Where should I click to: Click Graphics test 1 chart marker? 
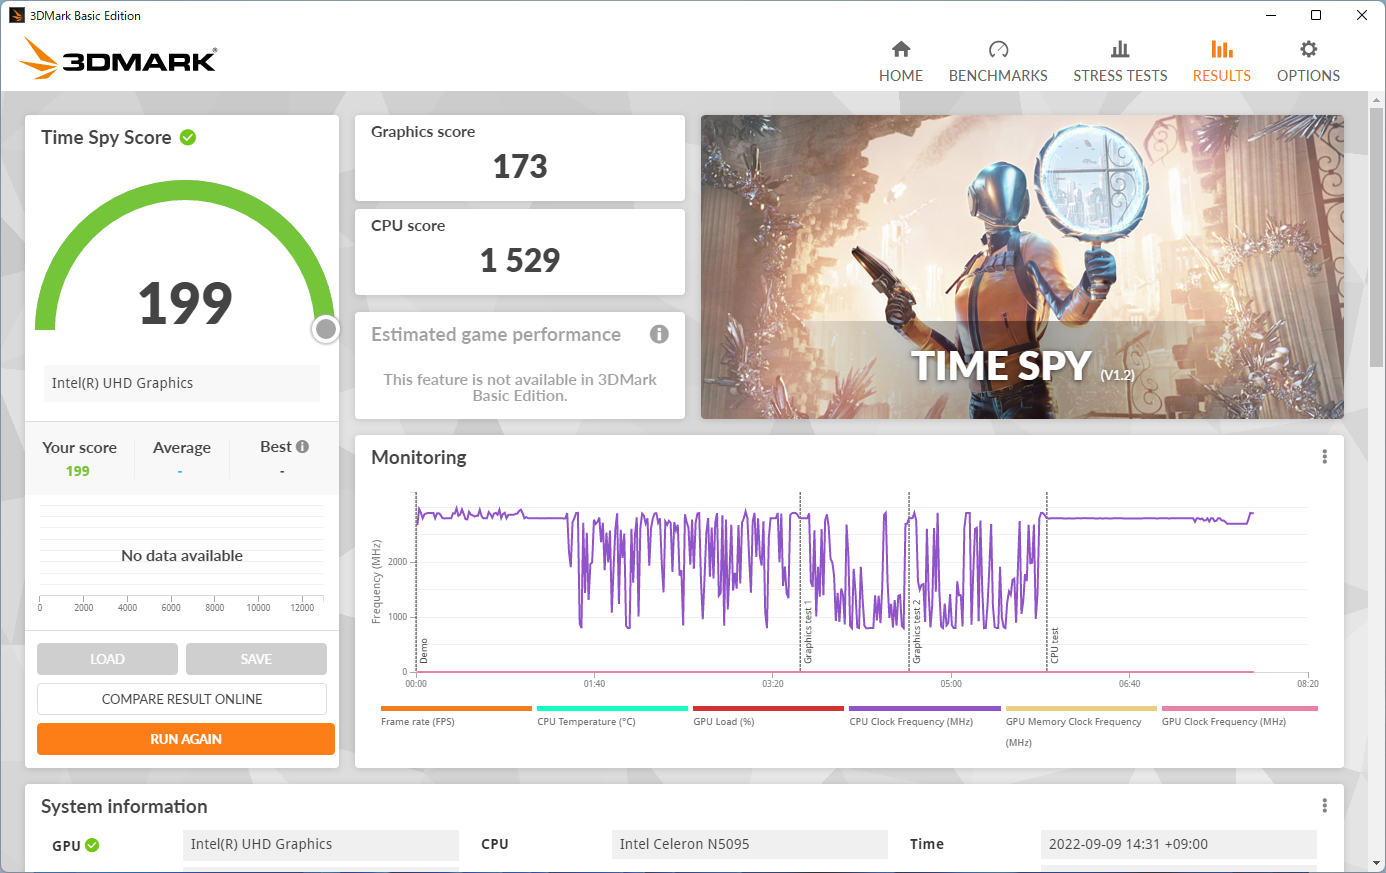808,632
